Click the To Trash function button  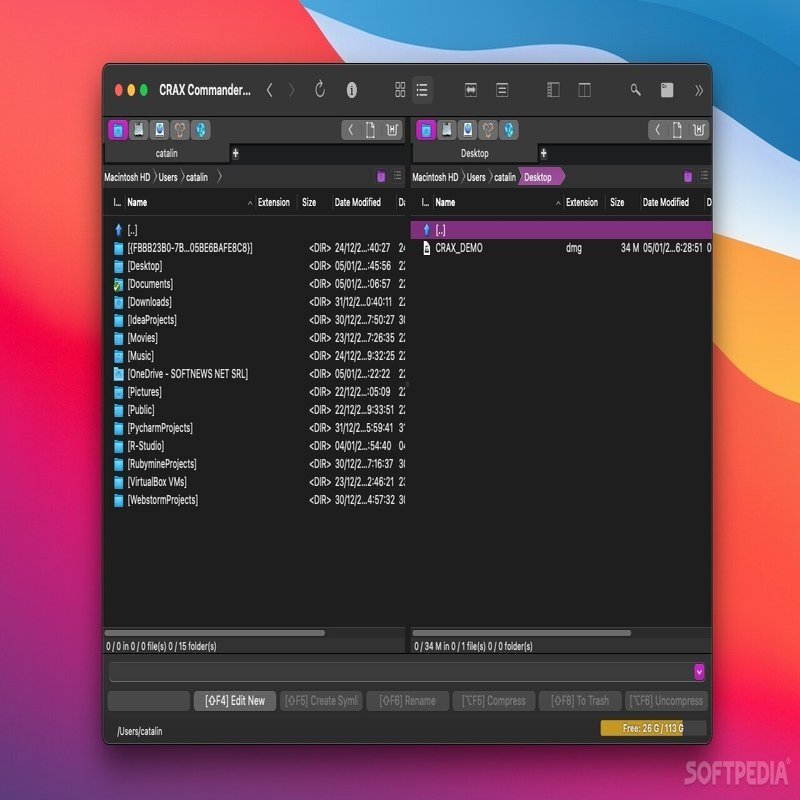point(580,701)
